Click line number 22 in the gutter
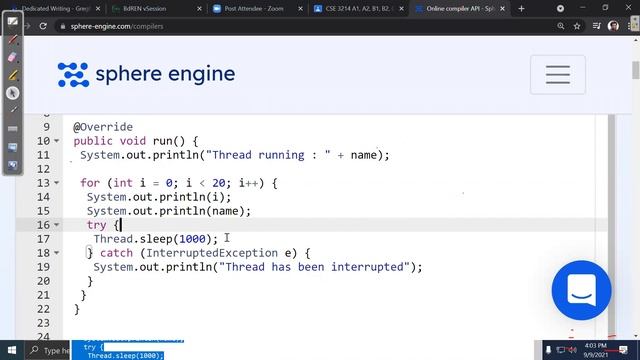 (x=43, y=309)
